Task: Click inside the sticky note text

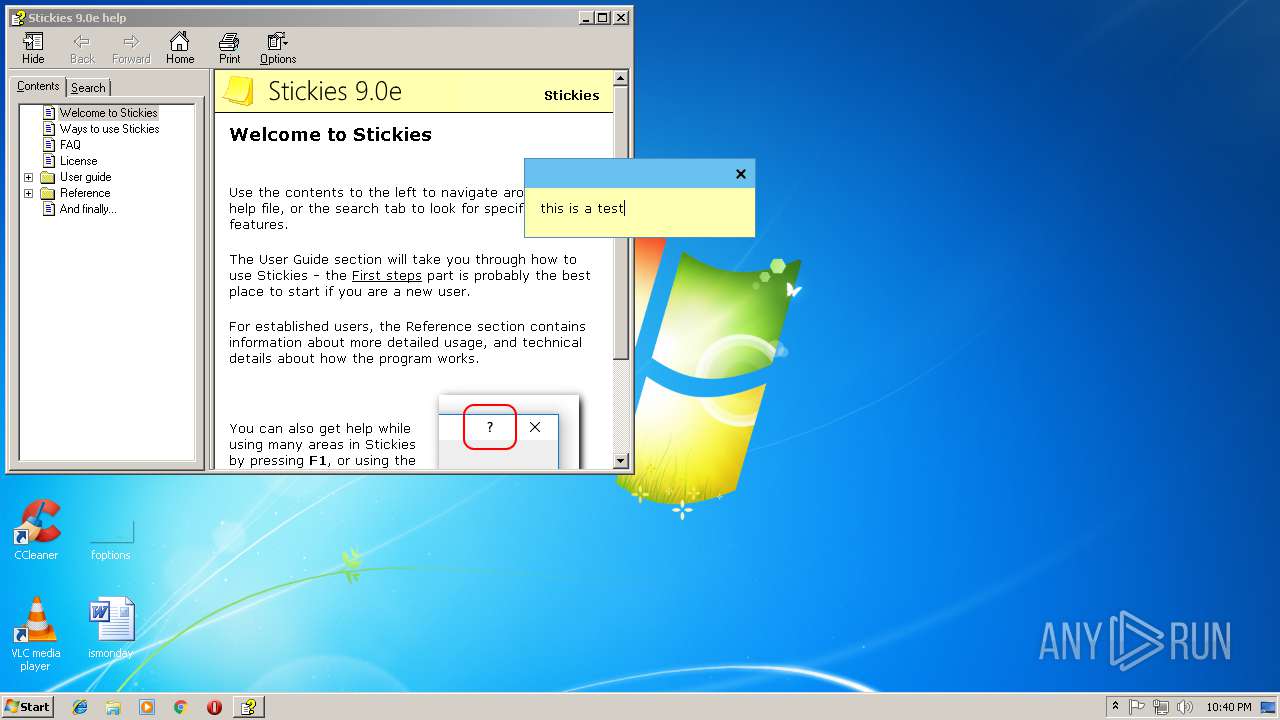Action: coord(582,208)
